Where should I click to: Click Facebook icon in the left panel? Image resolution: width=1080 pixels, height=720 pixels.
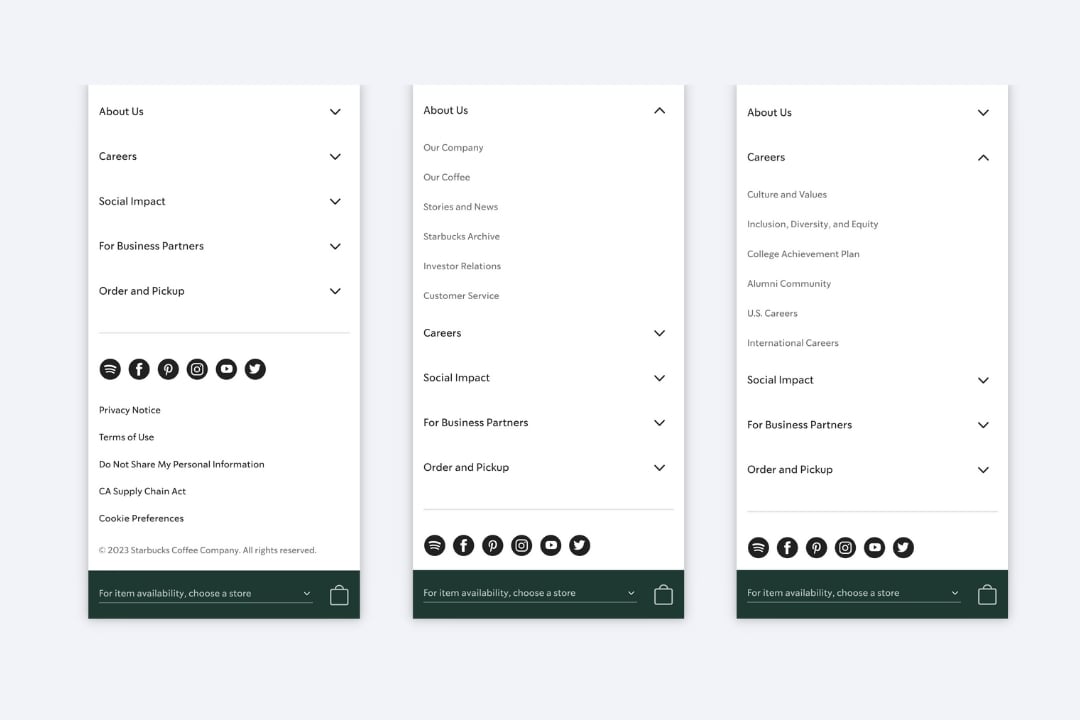coord(139,369)
